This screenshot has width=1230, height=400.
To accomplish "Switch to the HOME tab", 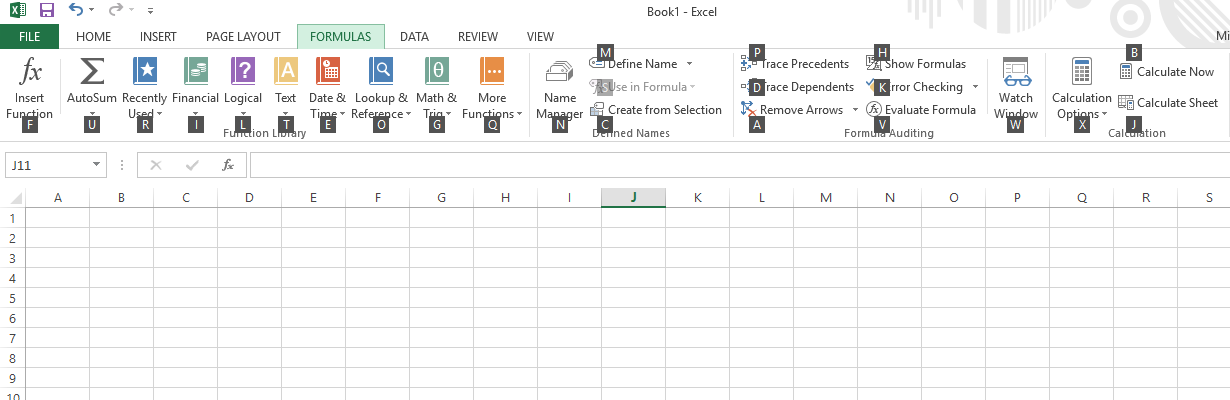I will click(x=93, y=37).
